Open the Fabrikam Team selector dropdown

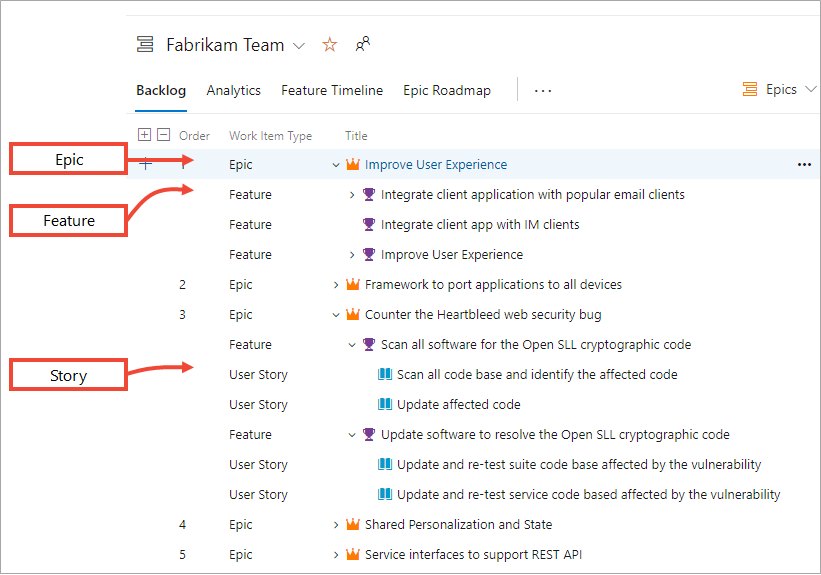coord(299,46)
